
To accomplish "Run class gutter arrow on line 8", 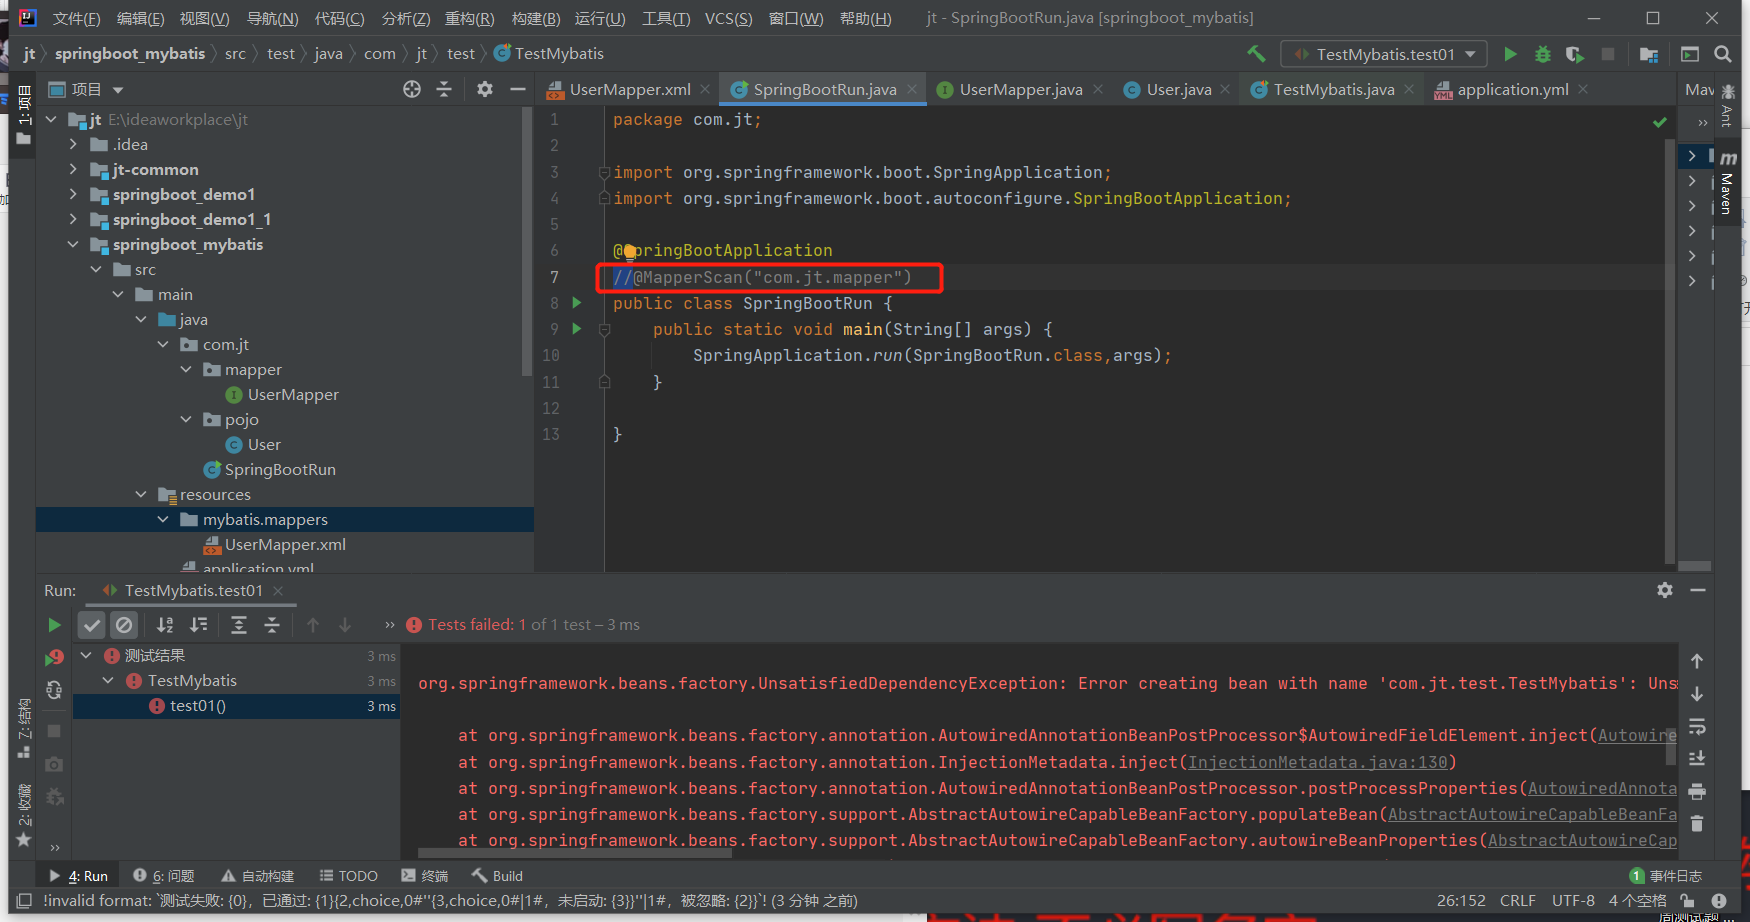I will [577, 302].
